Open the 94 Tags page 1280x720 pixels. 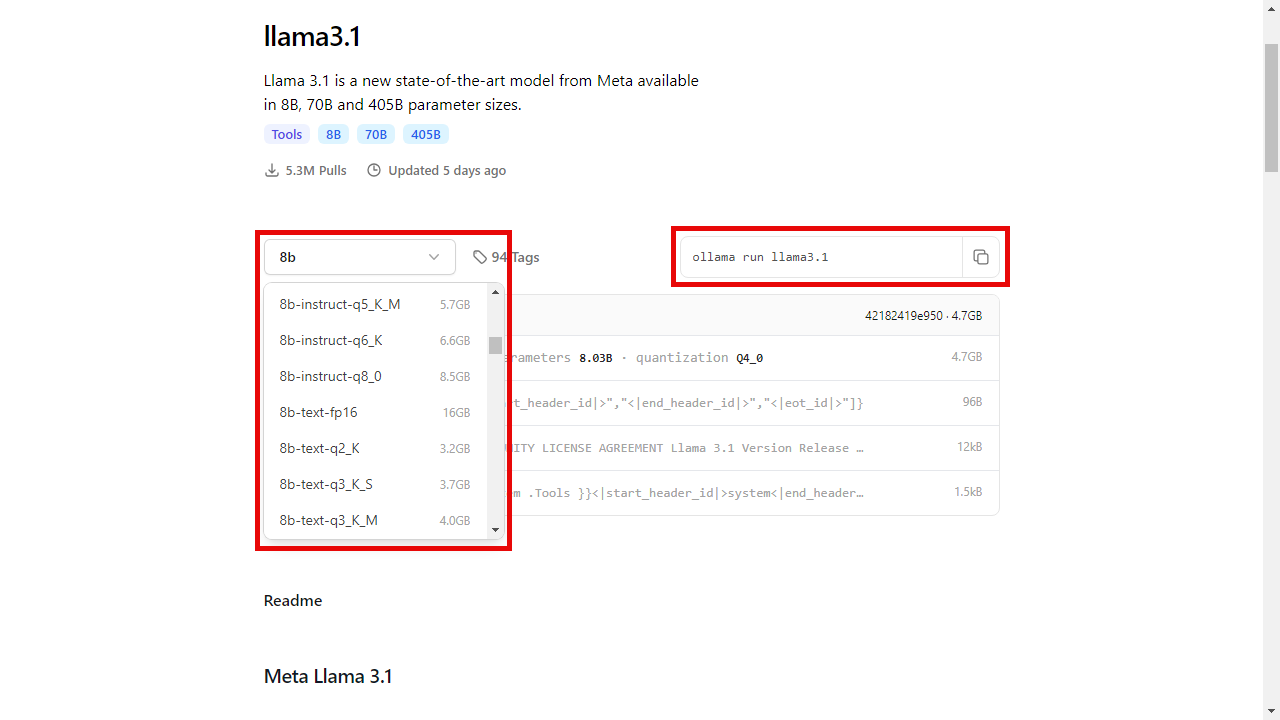coord(513,257)
